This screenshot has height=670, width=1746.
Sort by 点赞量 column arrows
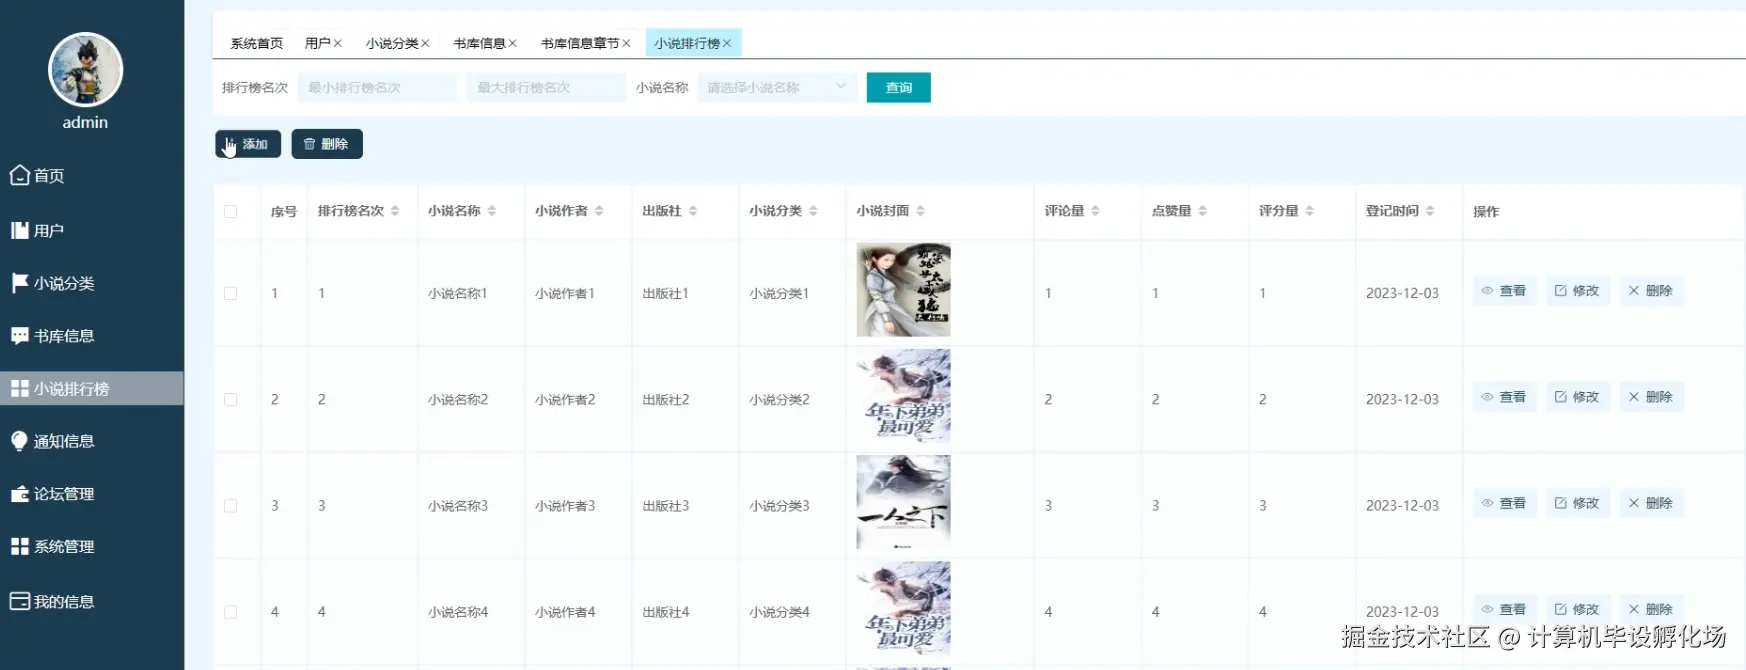click(1202, 211)
